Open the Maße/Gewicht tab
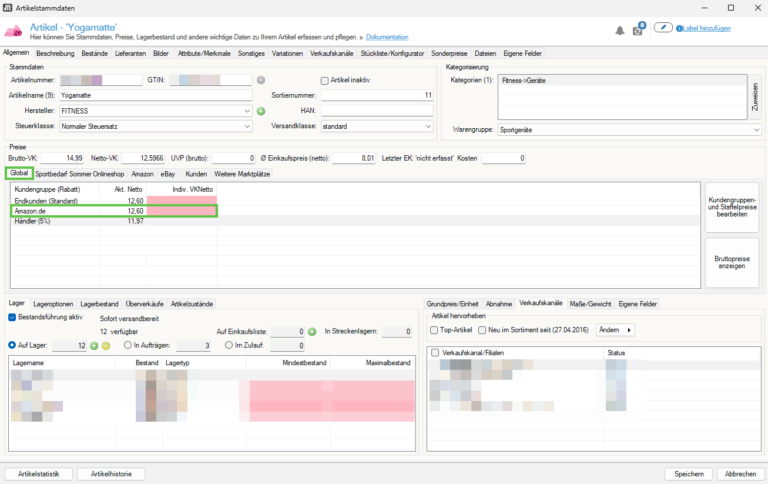This screenshot has height=484, width=768. [x=589, y=303]
